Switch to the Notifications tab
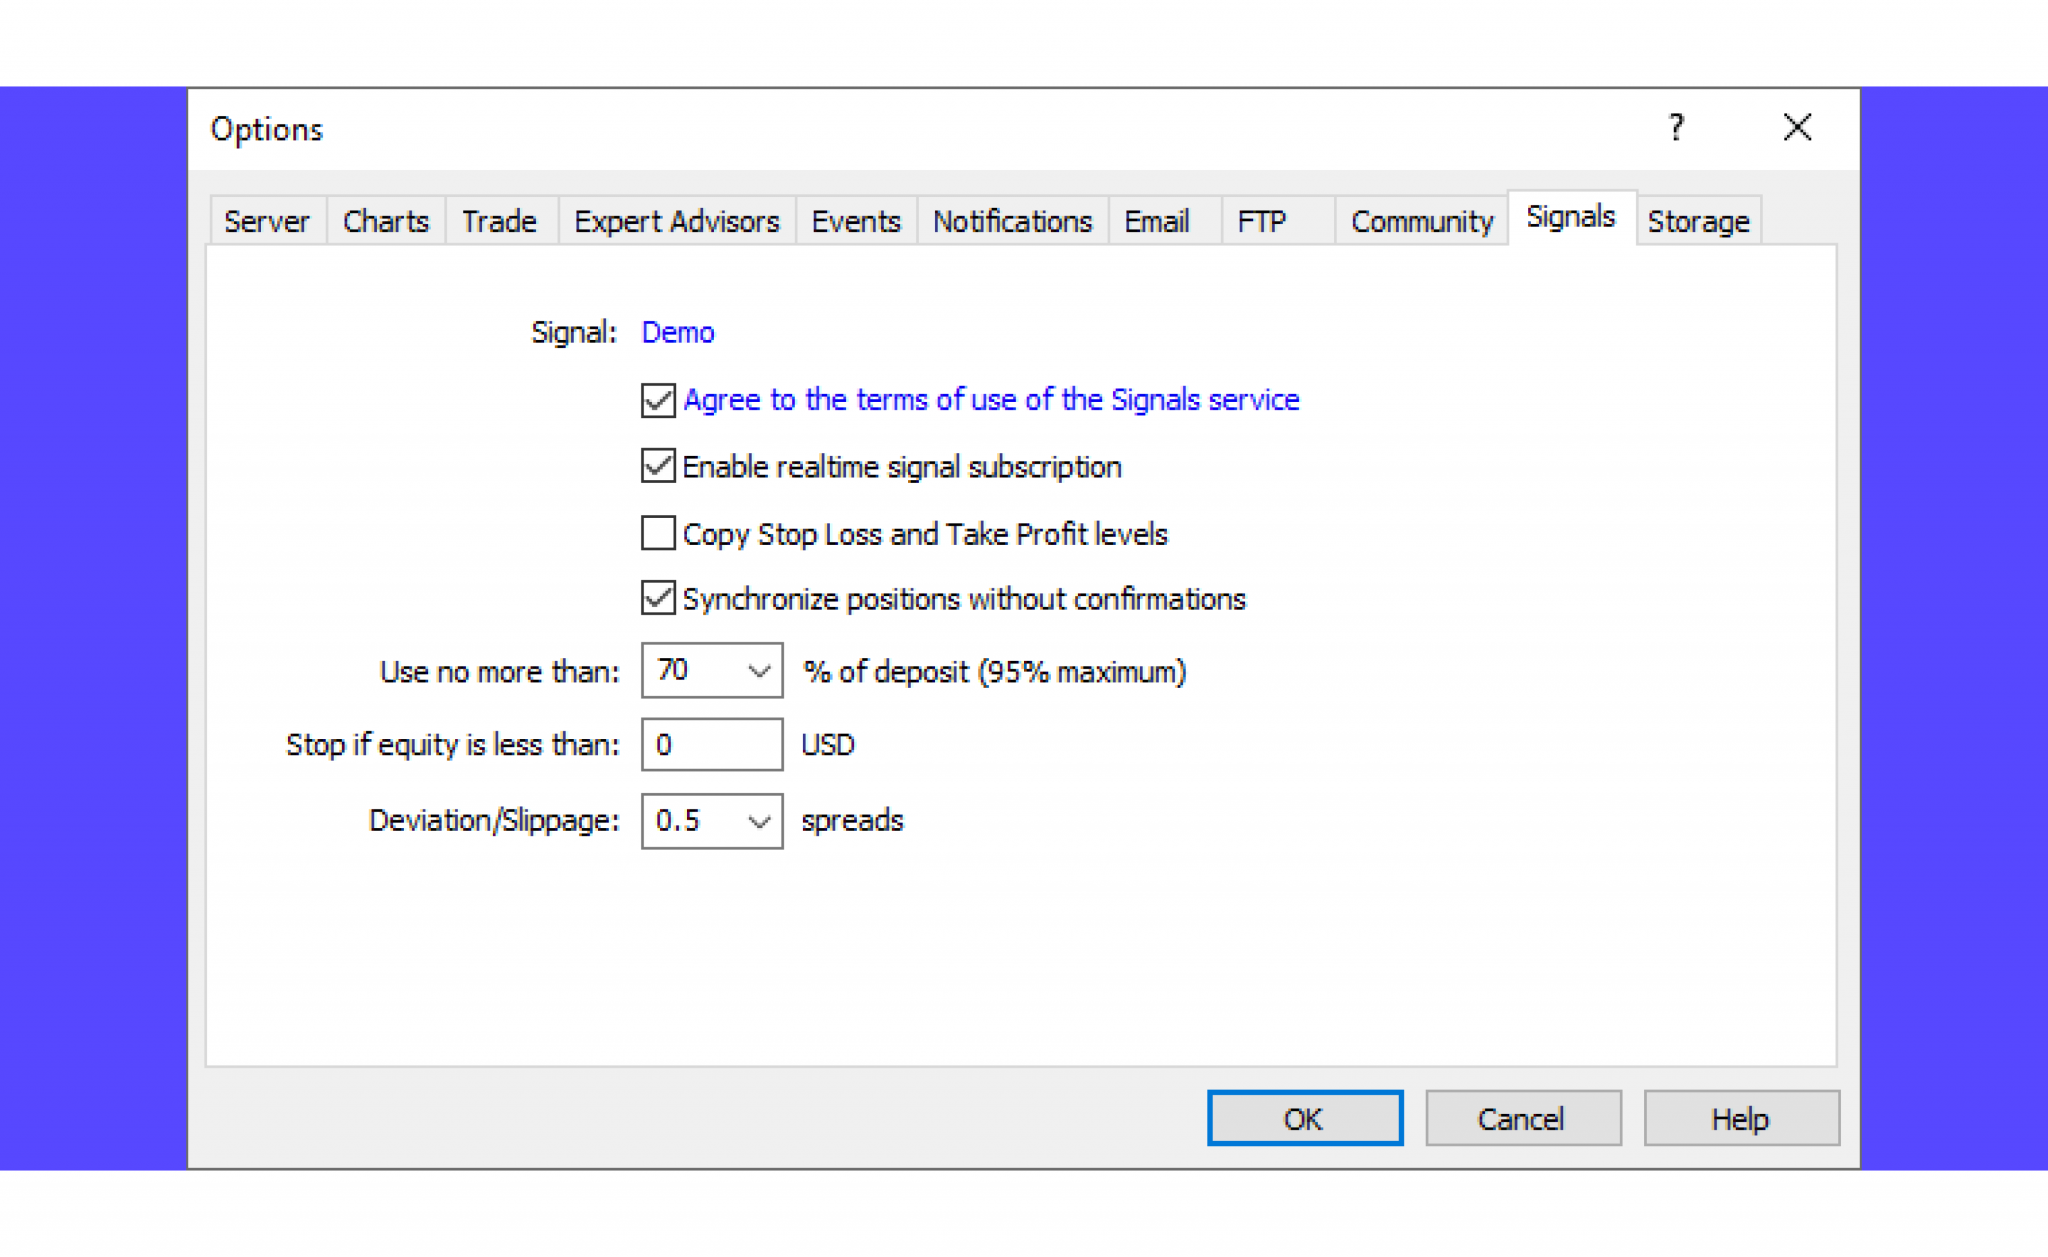Screen dimensions: 2048x1257 coord(1012,221)
